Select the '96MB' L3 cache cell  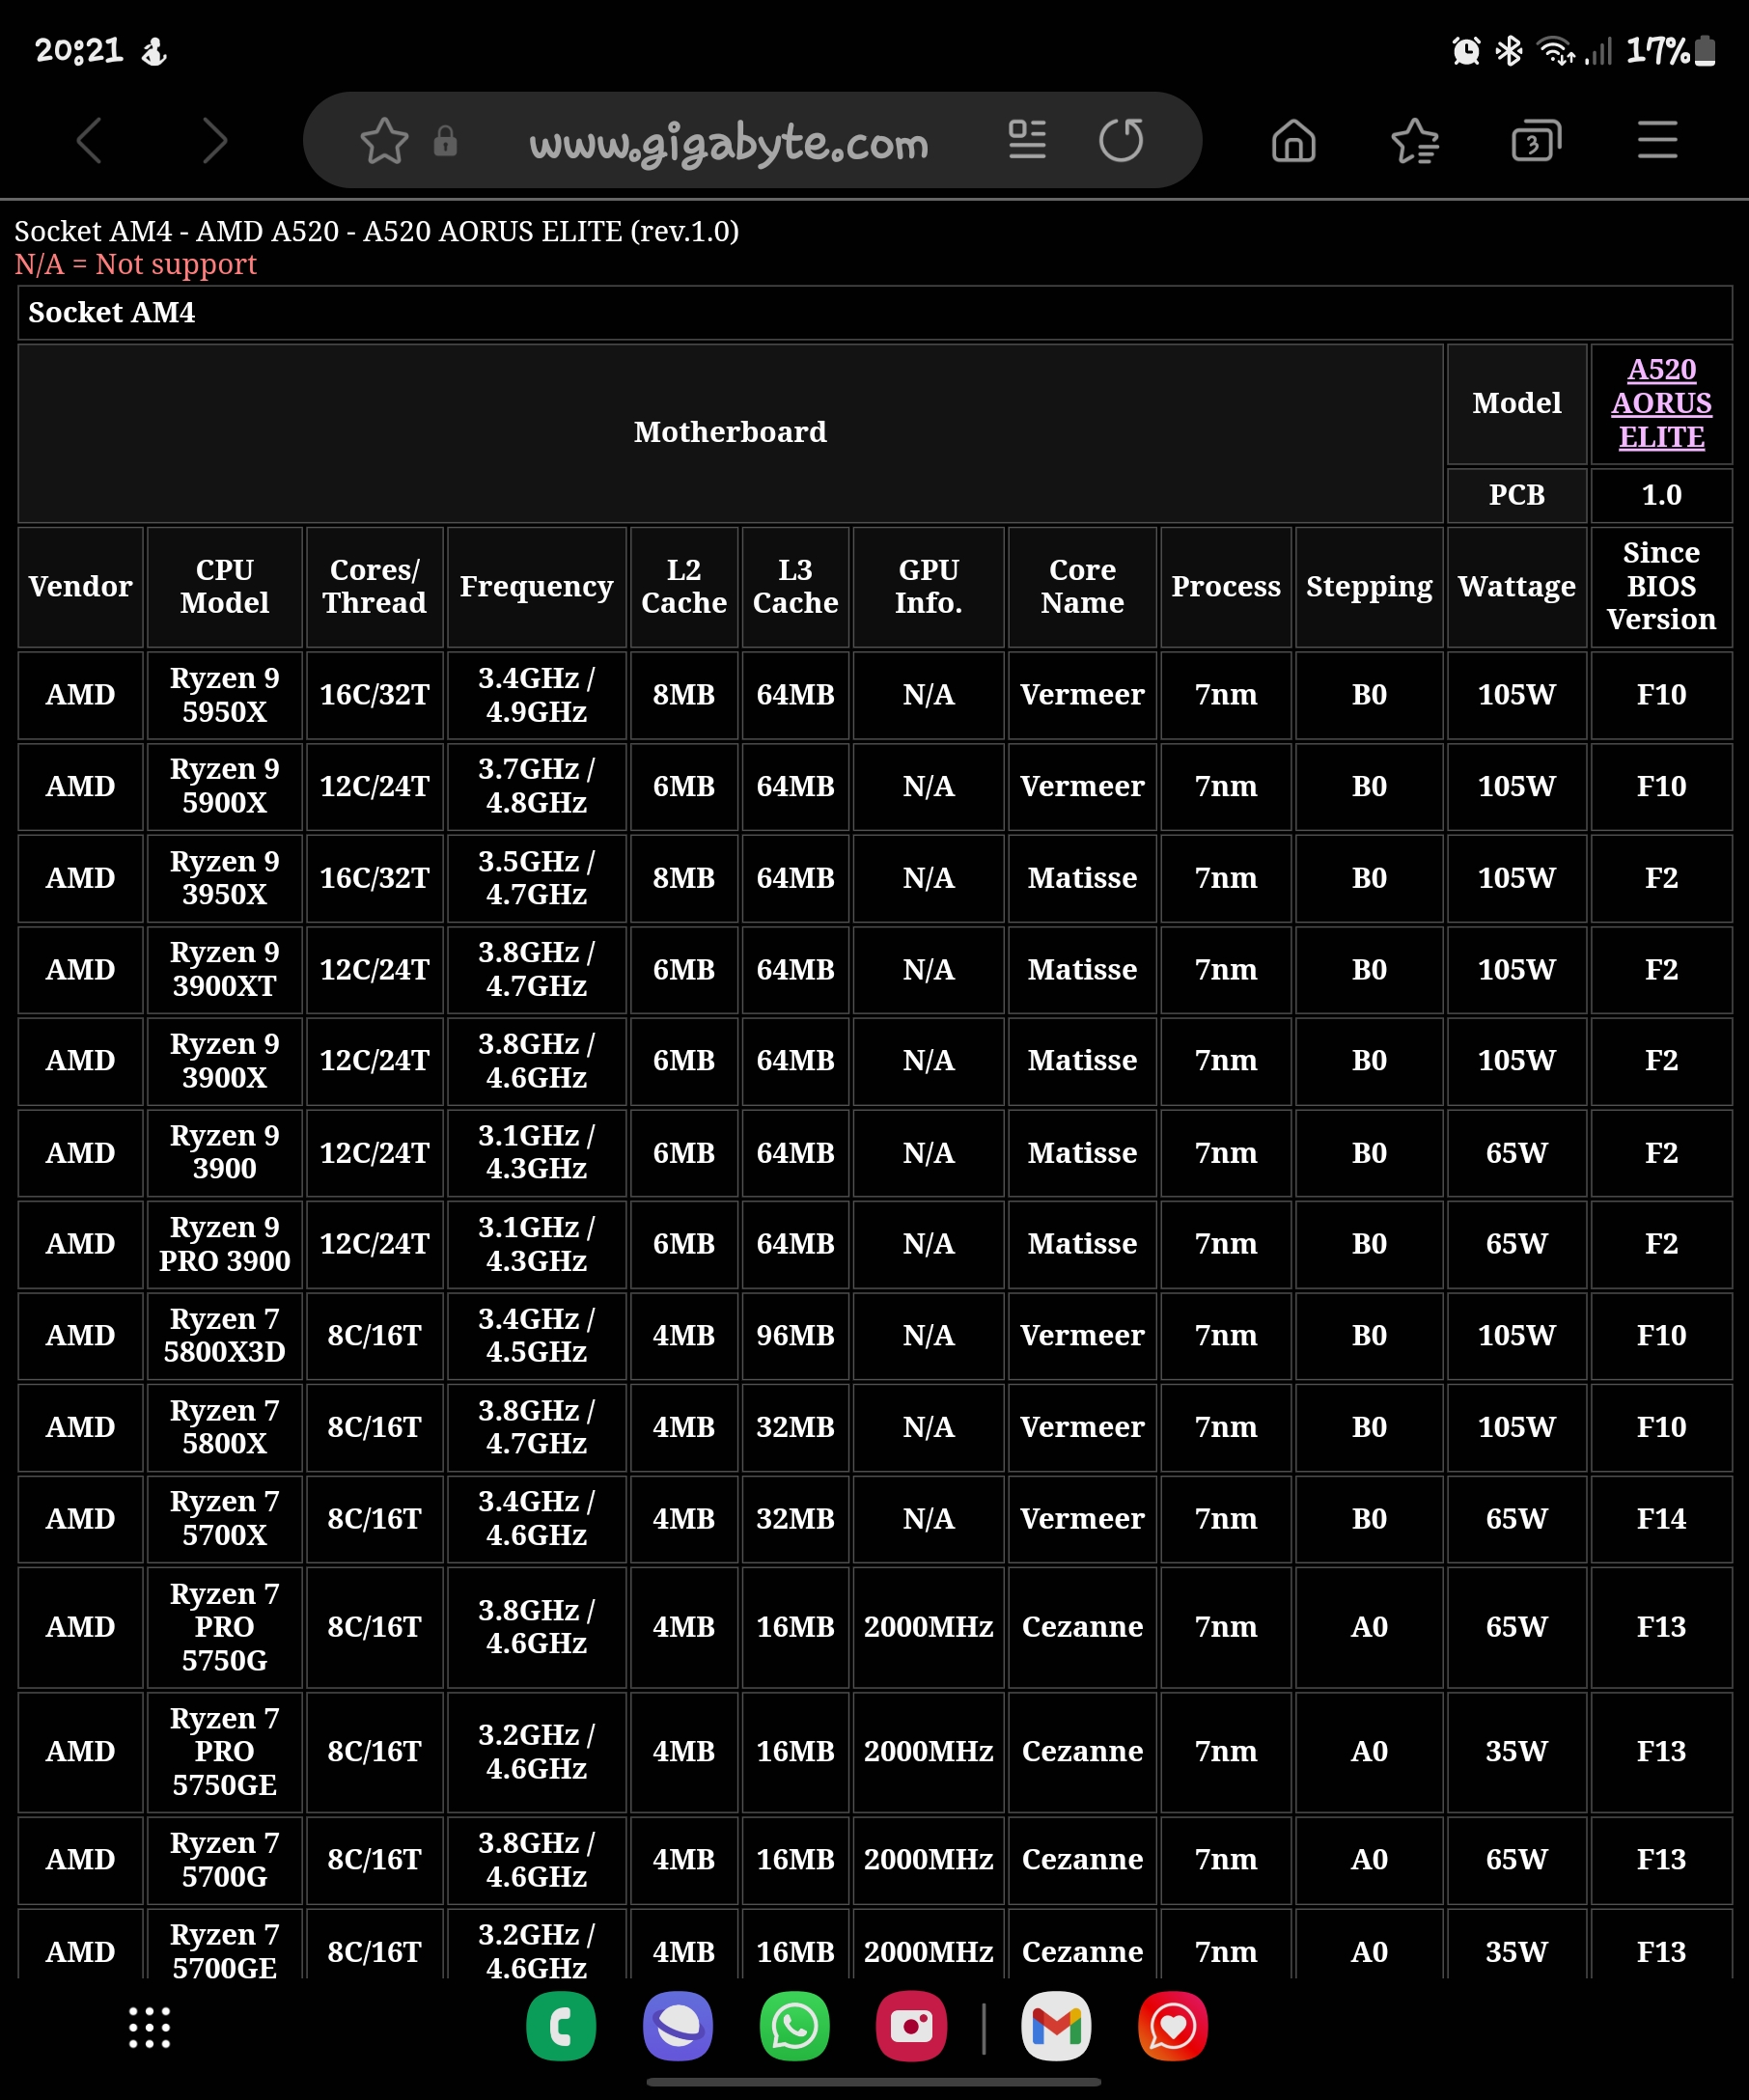tap(795, 1336)
